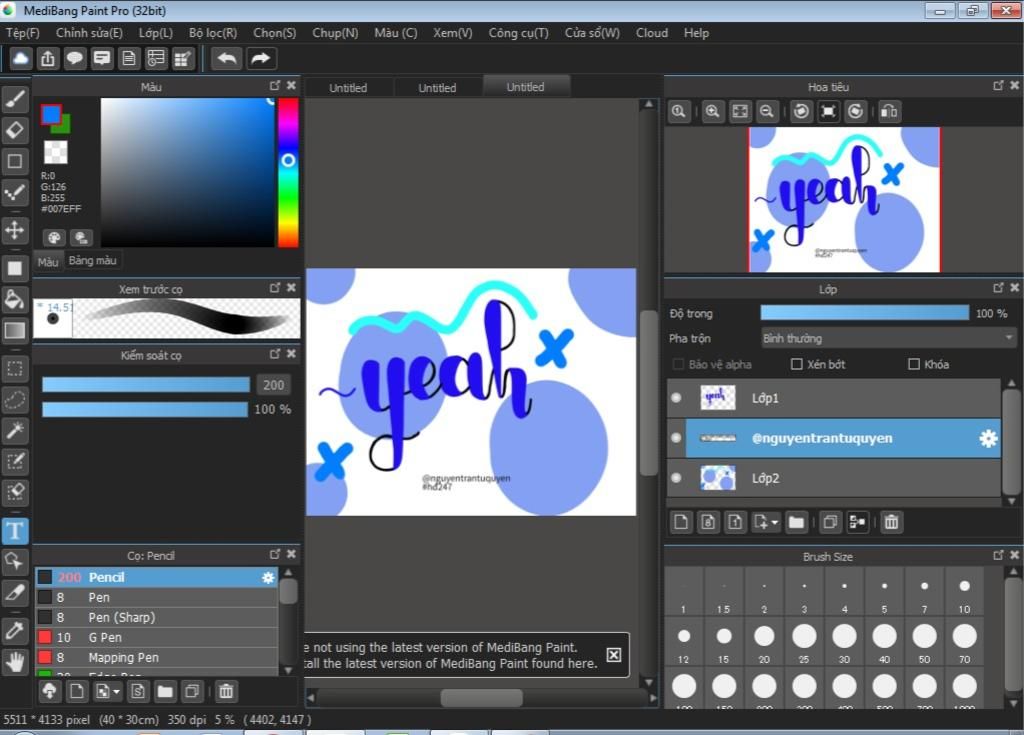The image size is (1024, 735).
Task: Select the Gradient tool
Action: [x=15, y=331]
